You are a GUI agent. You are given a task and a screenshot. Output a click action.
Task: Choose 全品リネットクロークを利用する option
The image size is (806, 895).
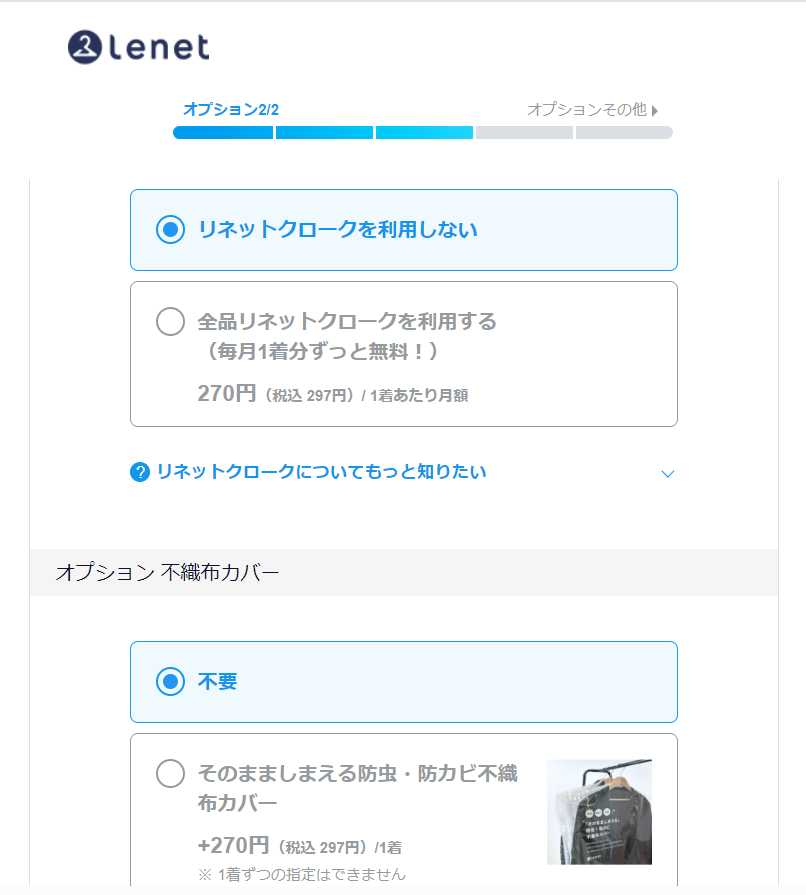[171, 322]
